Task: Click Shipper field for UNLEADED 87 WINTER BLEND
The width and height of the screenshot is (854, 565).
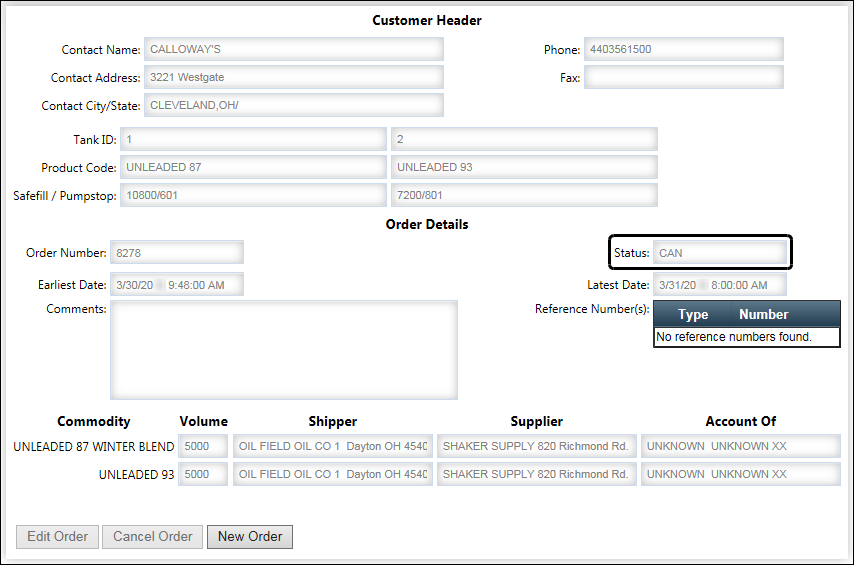Action: pos(333,446)
